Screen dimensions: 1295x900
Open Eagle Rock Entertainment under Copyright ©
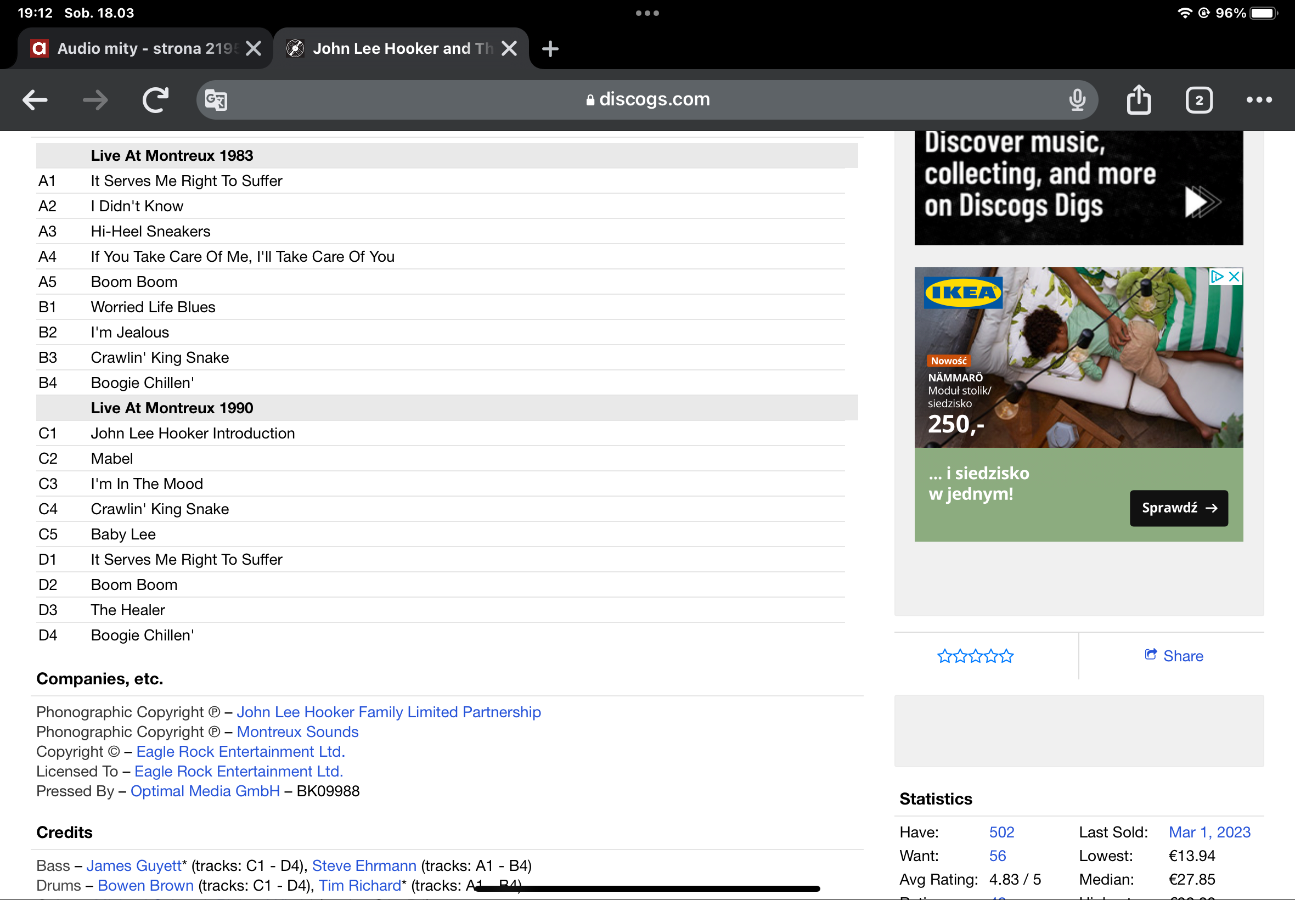(x=240, y=752)
